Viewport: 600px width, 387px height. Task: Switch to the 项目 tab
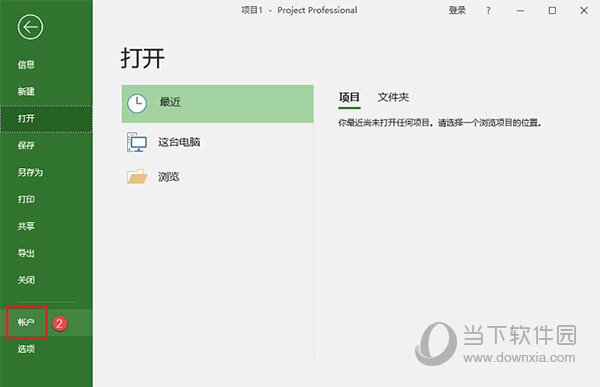click(349, 97)
